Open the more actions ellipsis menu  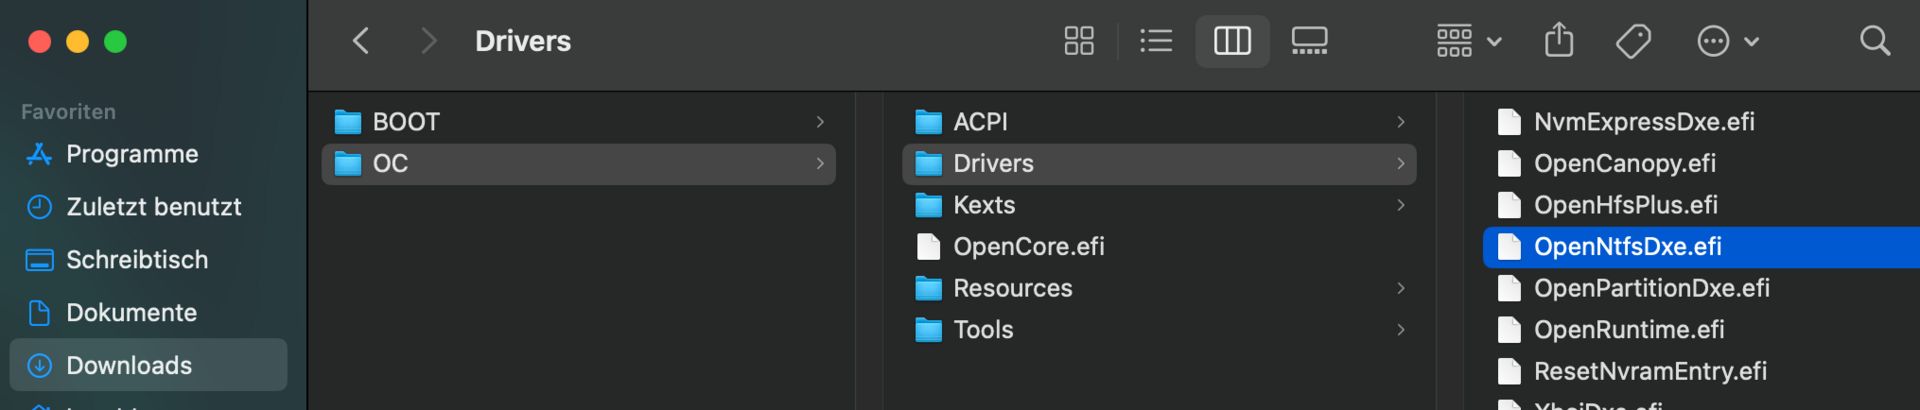point(1727,41)
